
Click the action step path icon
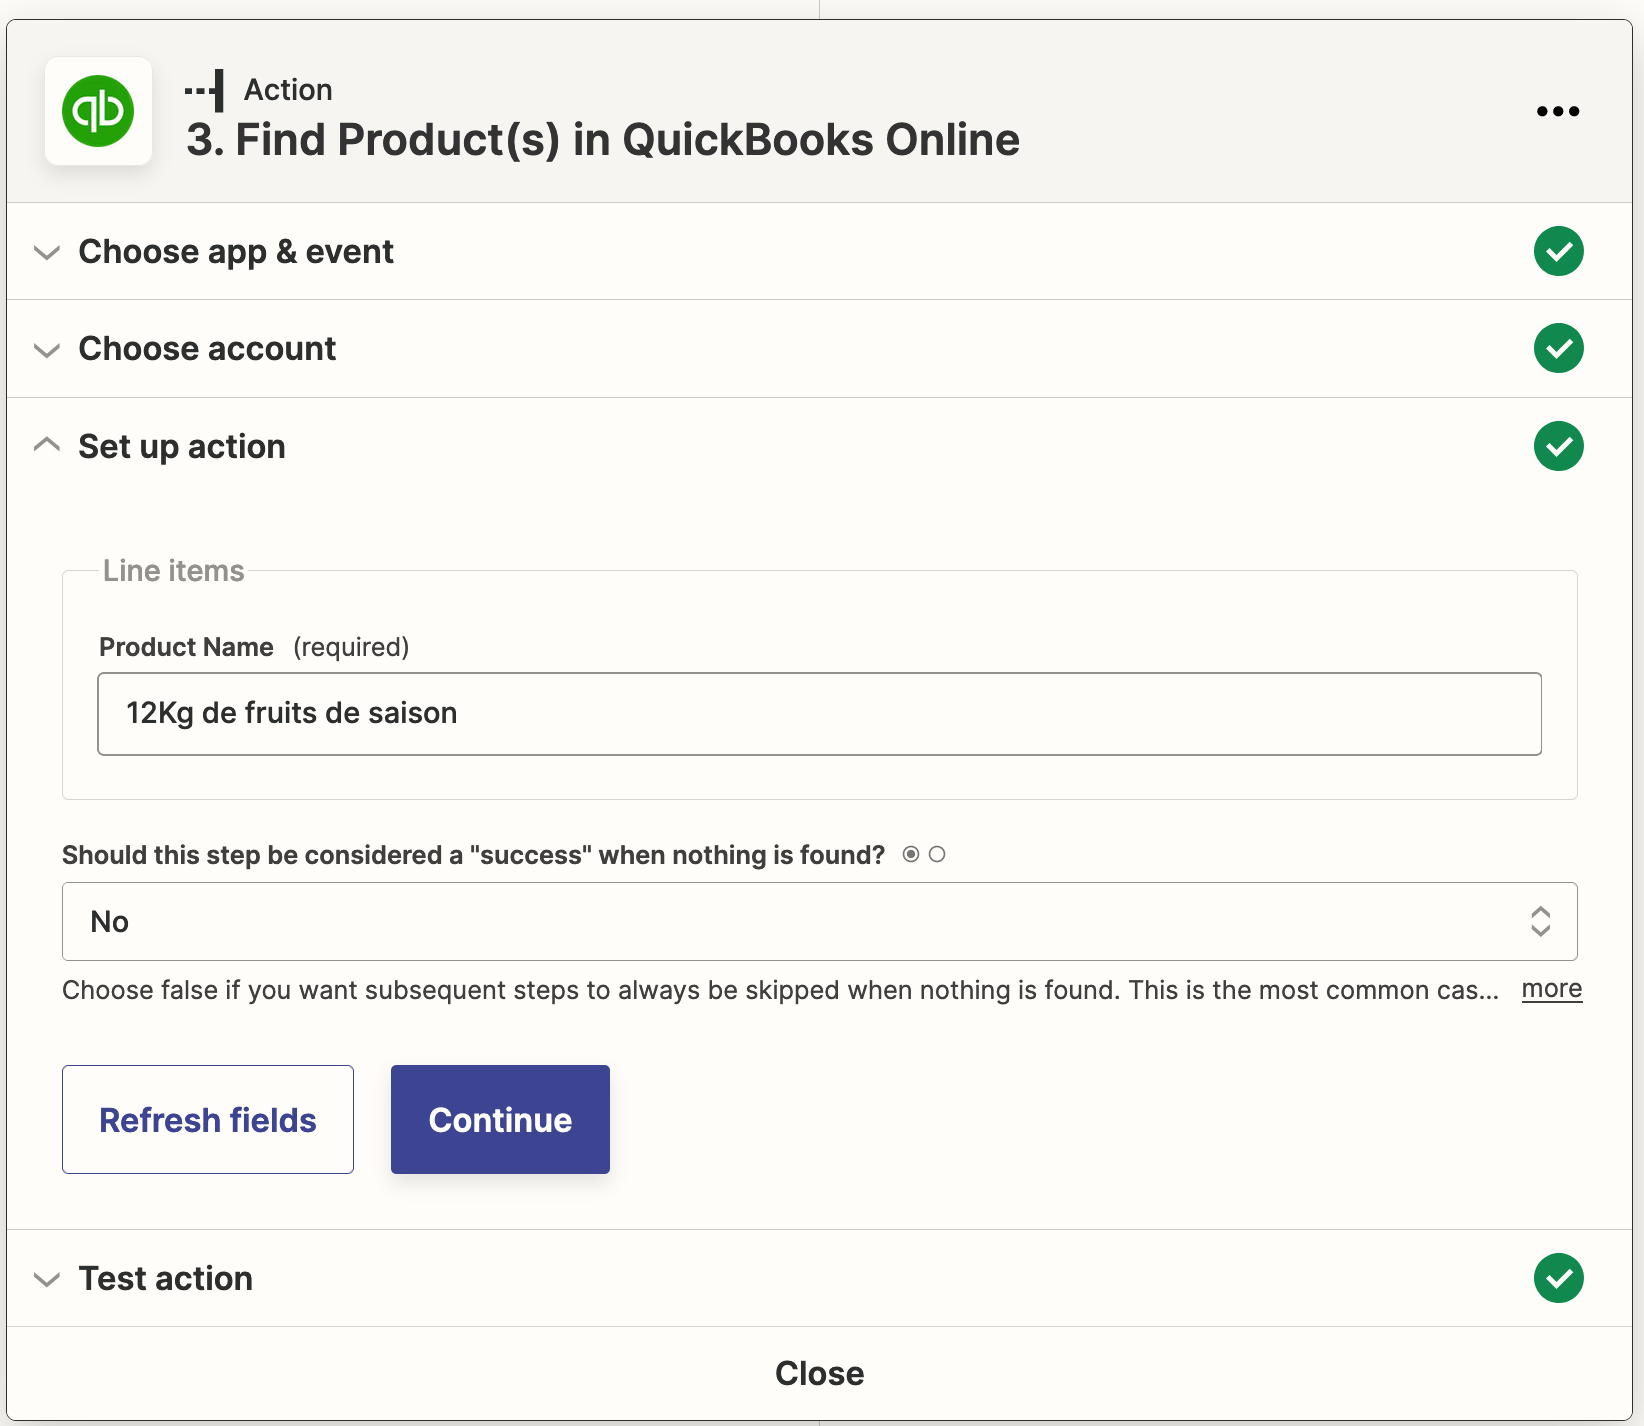(x=206, y=90)
